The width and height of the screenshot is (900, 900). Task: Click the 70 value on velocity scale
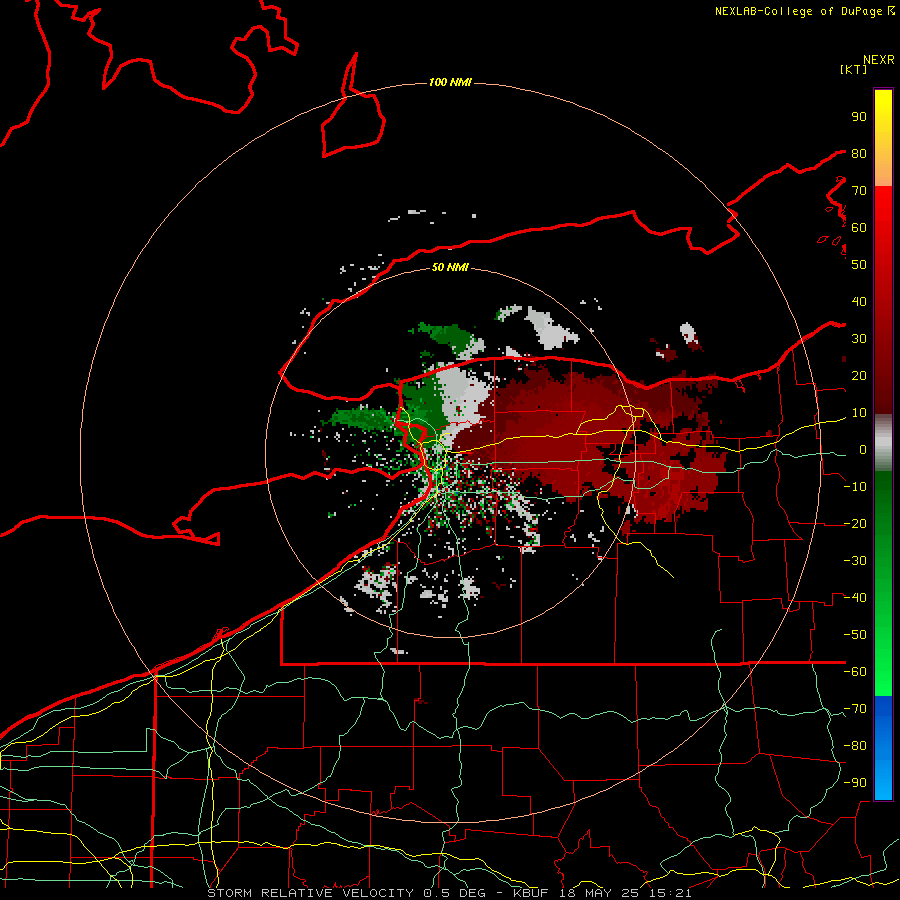pyautogui.click(x=859, y=191)
